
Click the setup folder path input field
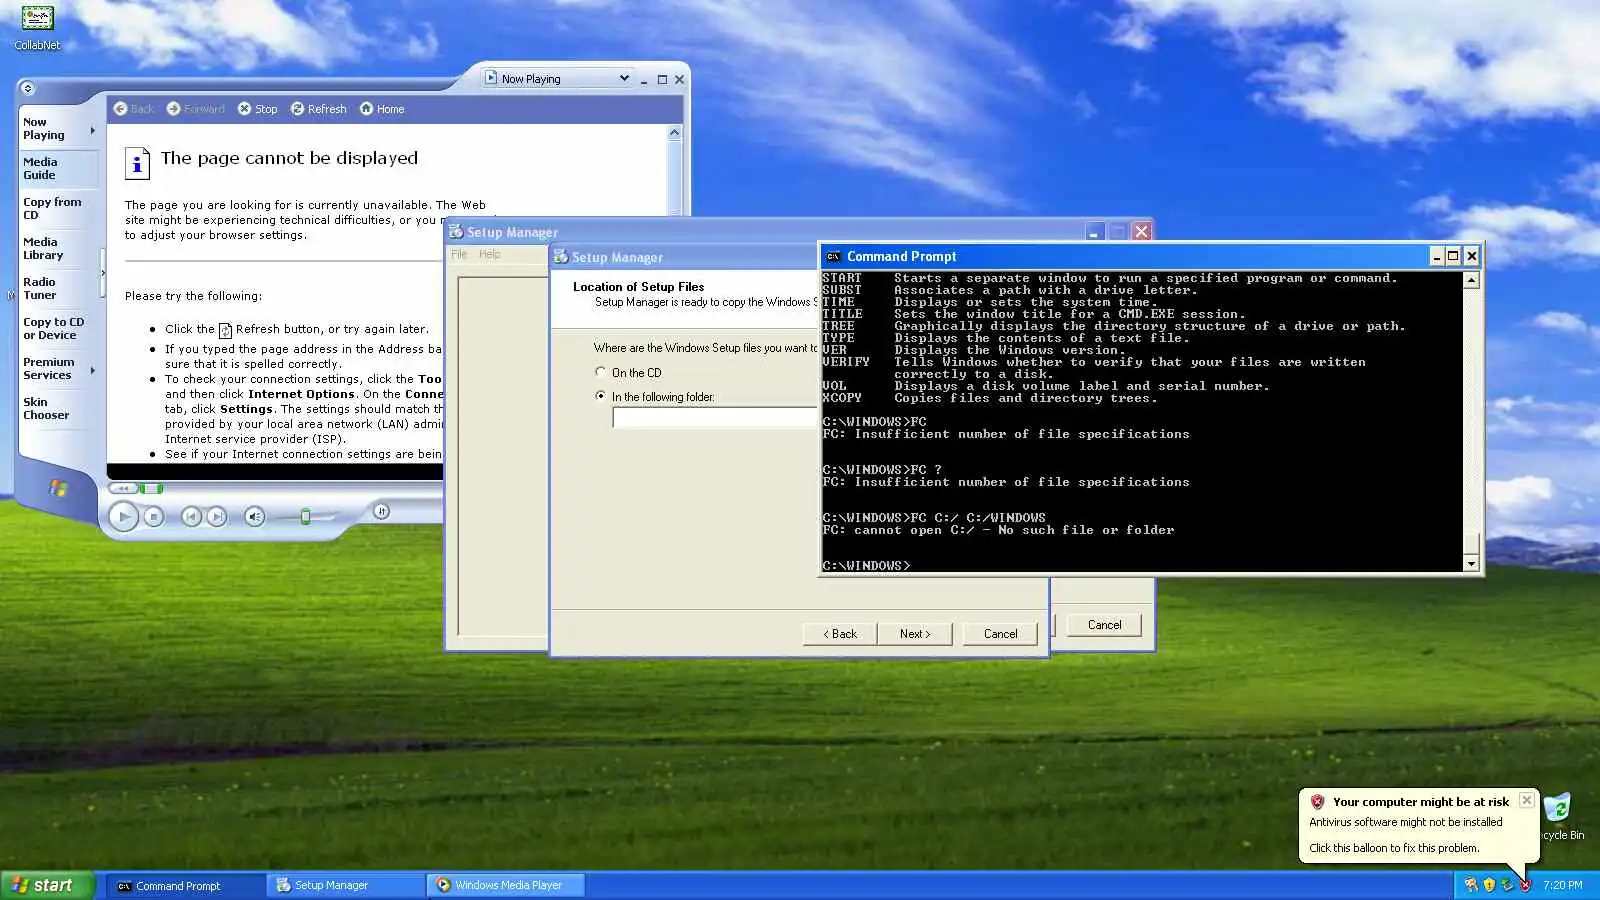point(715,418)
